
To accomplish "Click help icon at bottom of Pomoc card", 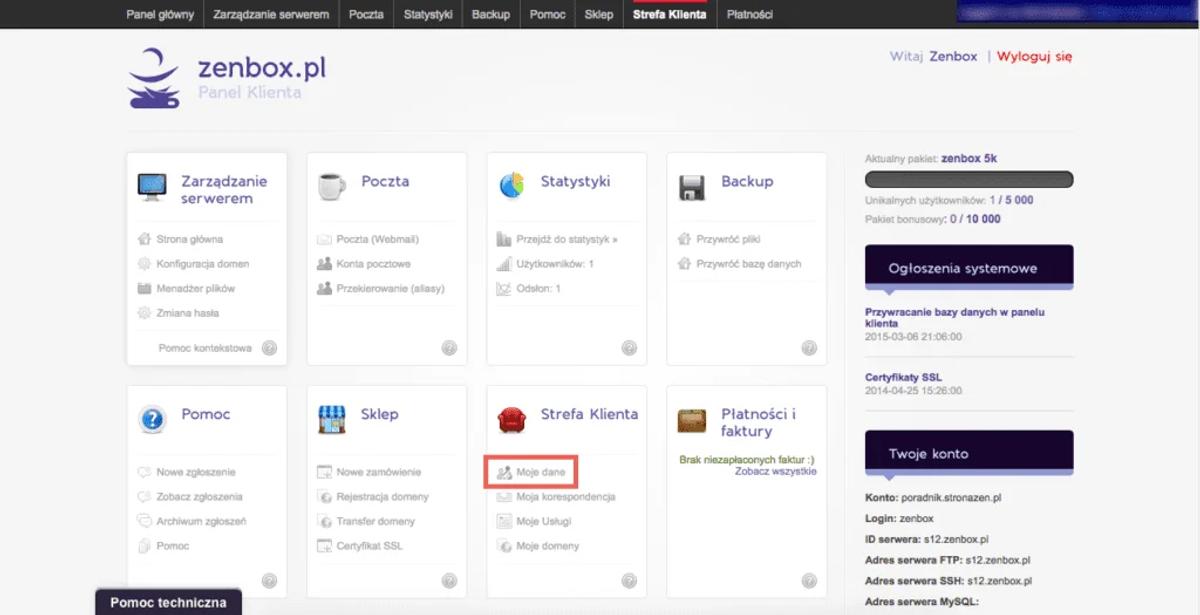I will (x=269, y=580).
